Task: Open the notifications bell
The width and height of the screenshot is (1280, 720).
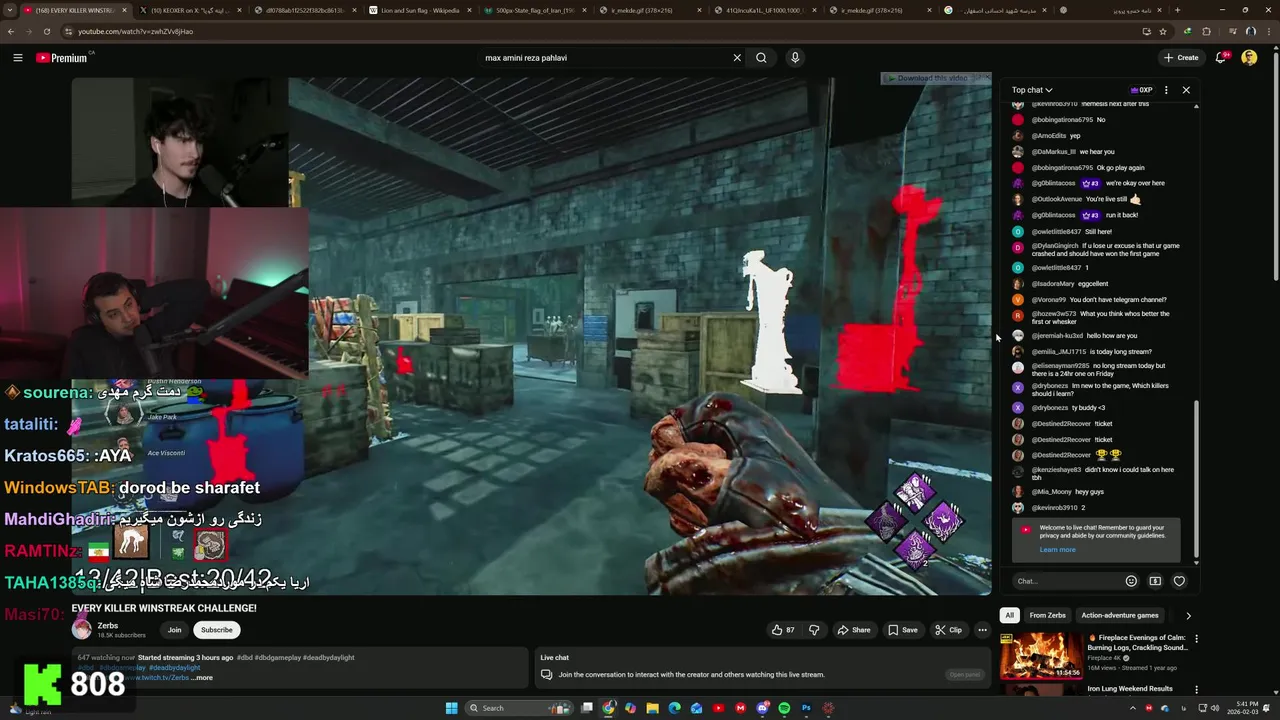Action: (1220, 58)
